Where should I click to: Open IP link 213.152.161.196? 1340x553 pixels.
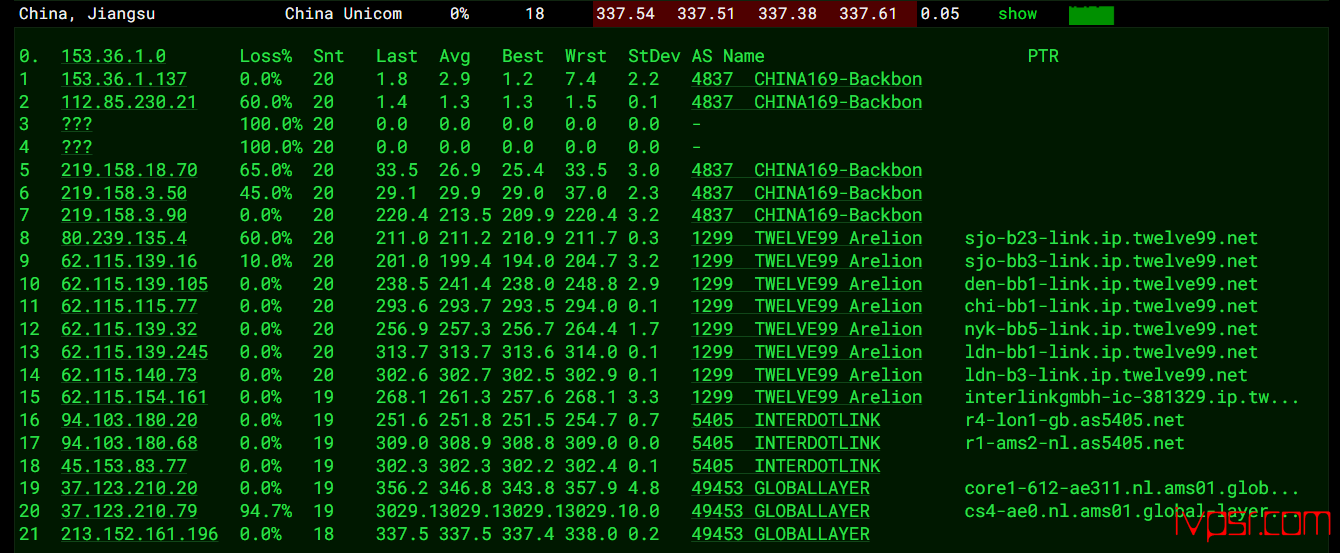pos(140,534)
